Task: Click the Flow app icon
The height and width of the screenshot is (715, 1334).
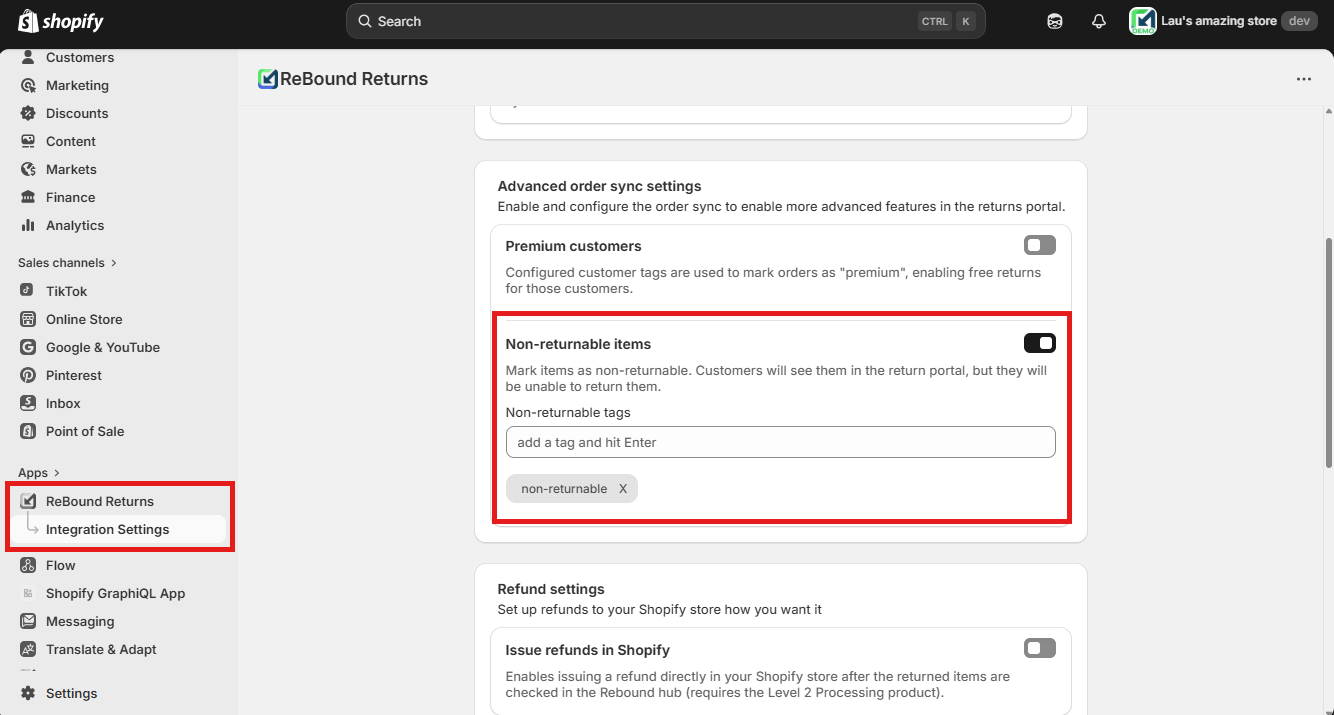Action: (28, 565)
